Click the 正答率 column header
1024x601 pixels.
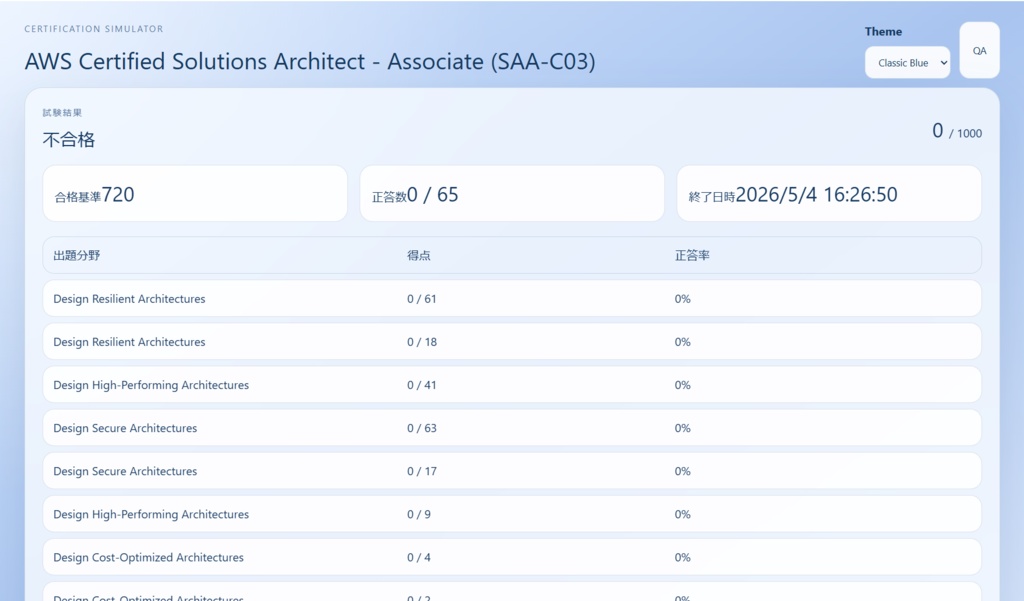(x=692, y=255)
